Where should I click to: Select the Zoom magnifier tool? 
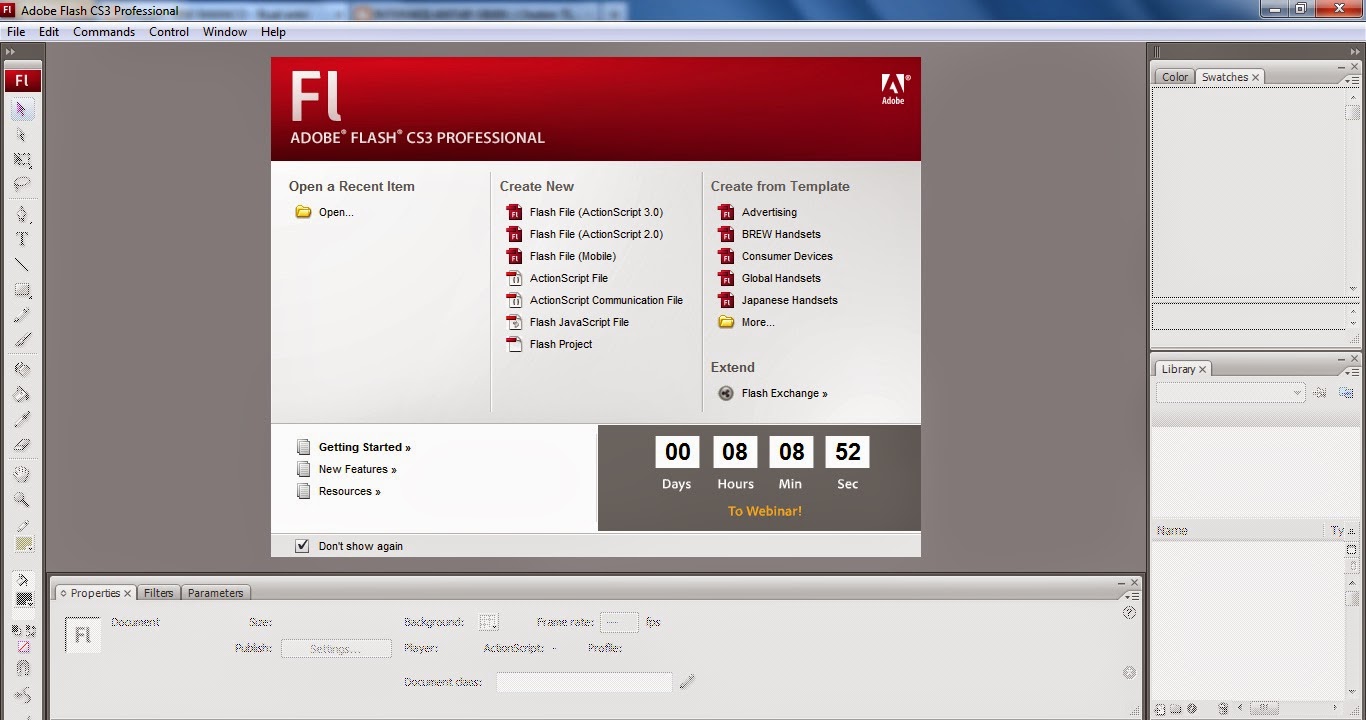pyautogui.click(x=22, y=500)
